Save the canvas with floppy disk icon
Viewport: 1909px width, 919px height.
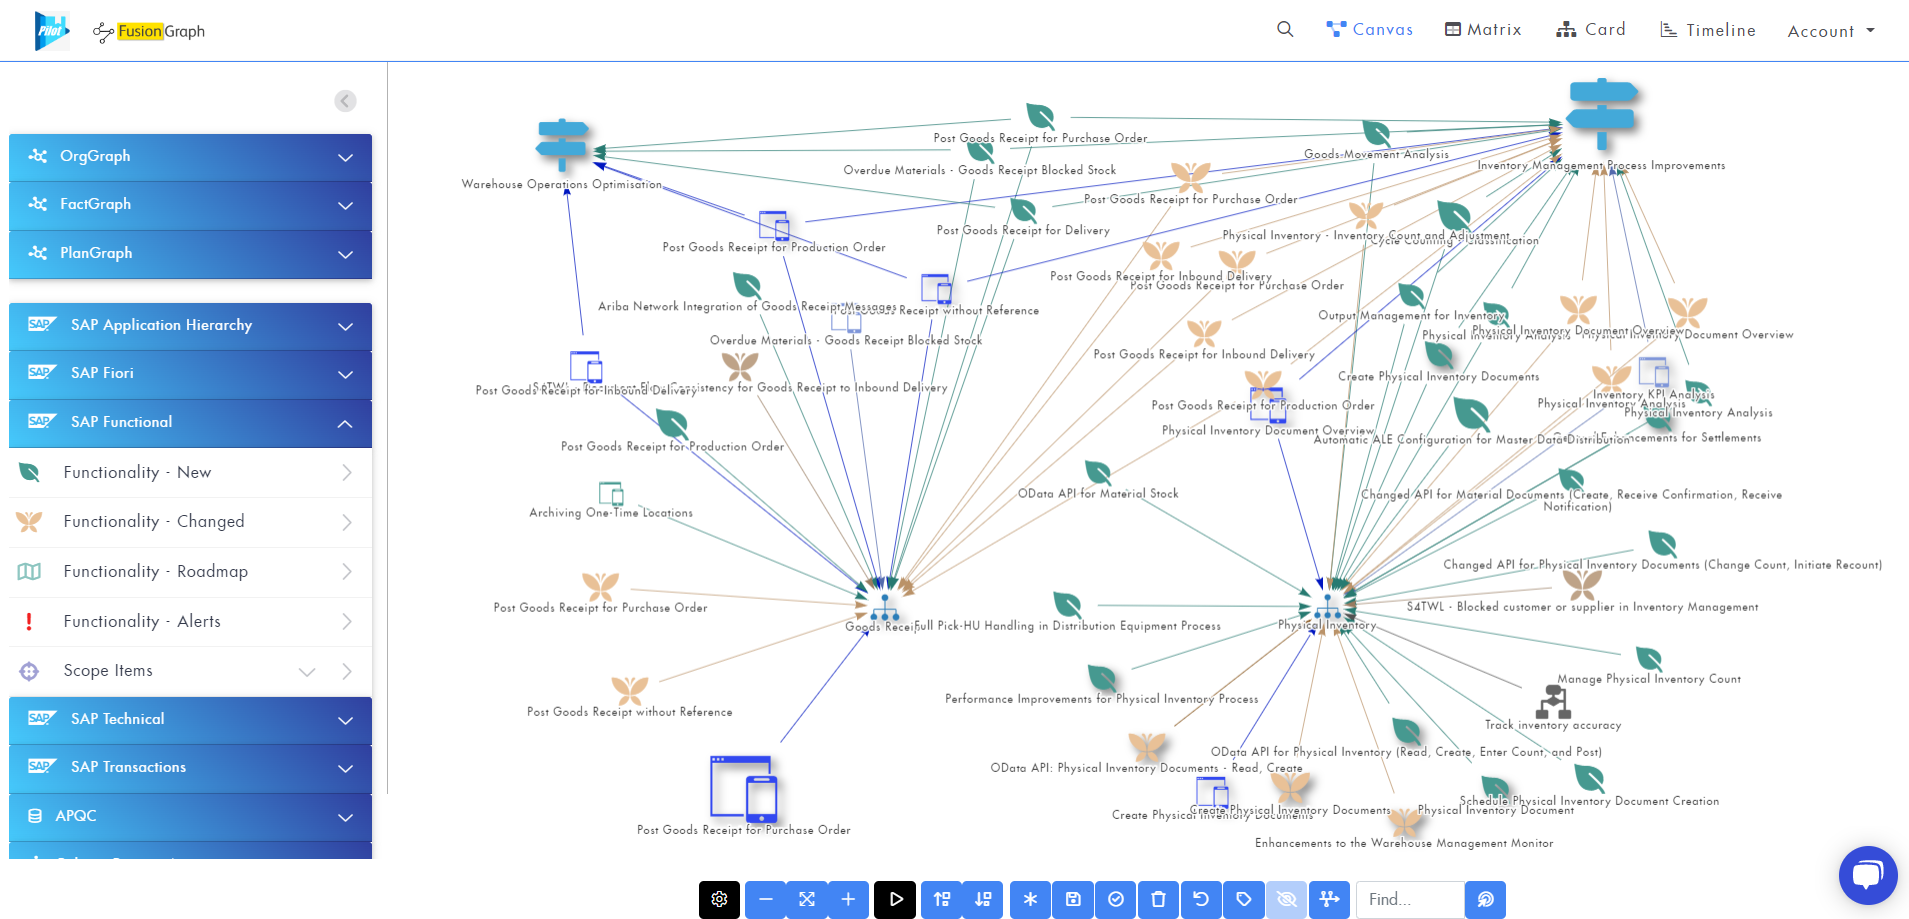(x=1073, y=899)
